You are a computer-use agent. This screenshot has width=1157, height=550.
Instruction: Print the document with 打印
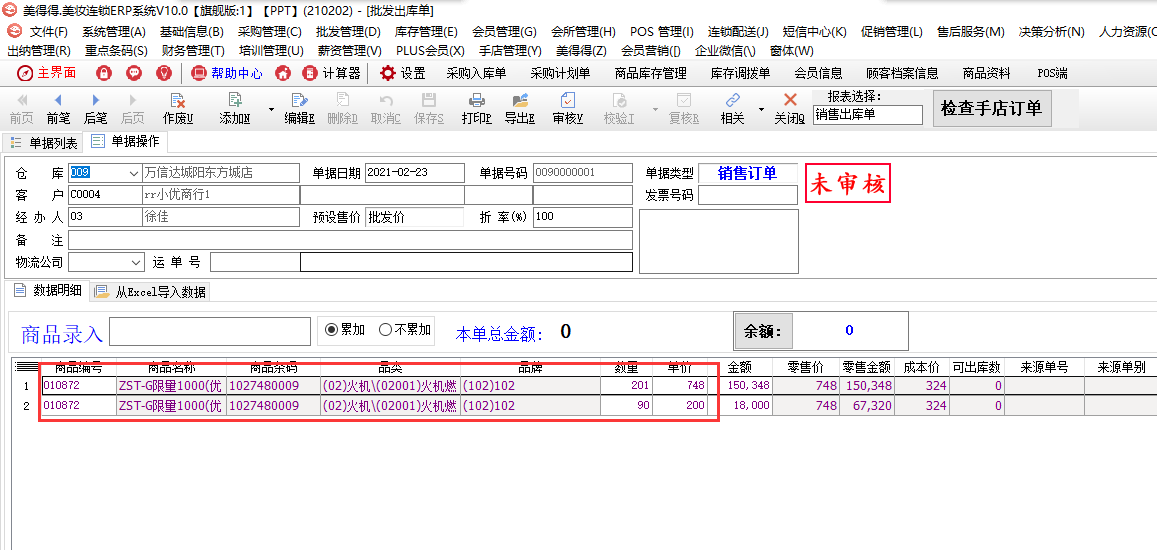coord(477,109)
